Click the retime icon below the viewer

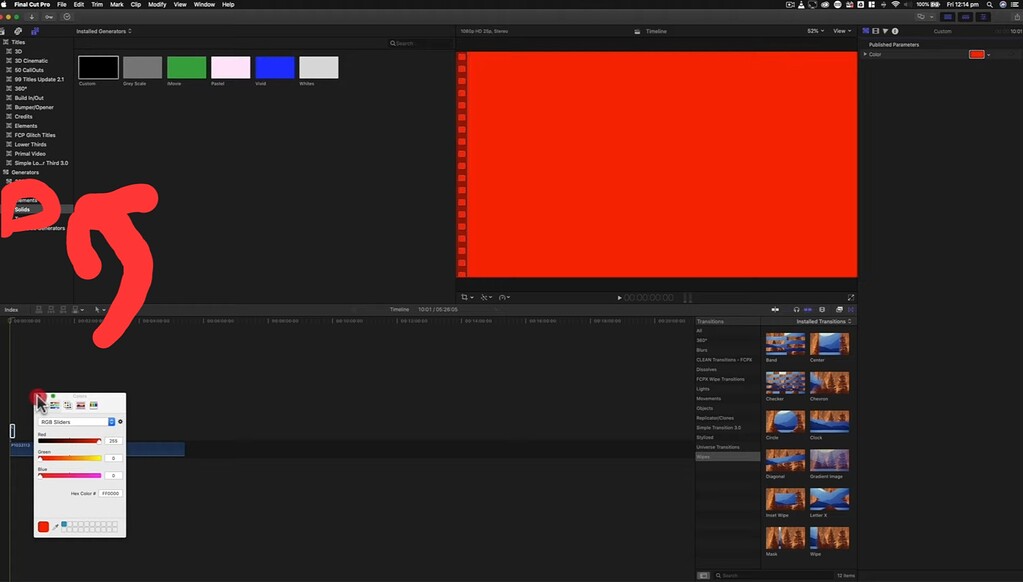point(502,297)
